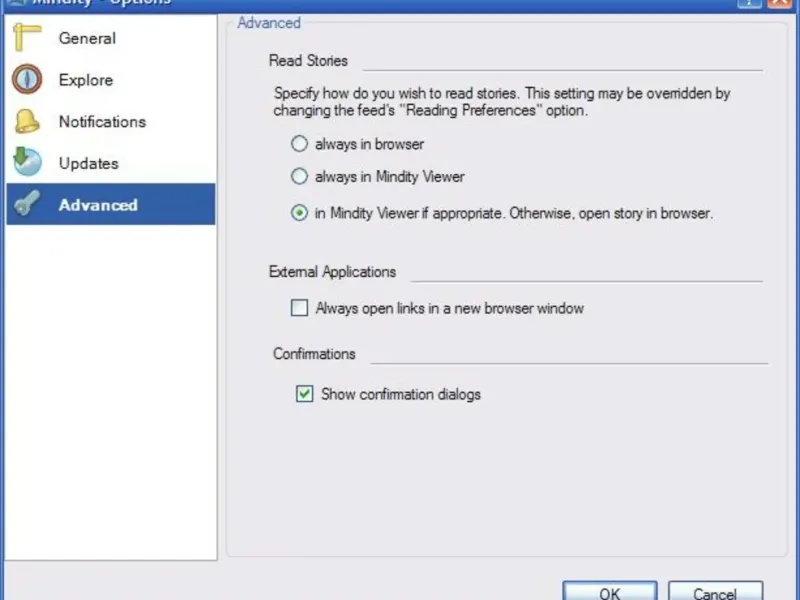The image size is (800, 600).
Task: Switch to the Explore options page
Action: click(86, 80)
